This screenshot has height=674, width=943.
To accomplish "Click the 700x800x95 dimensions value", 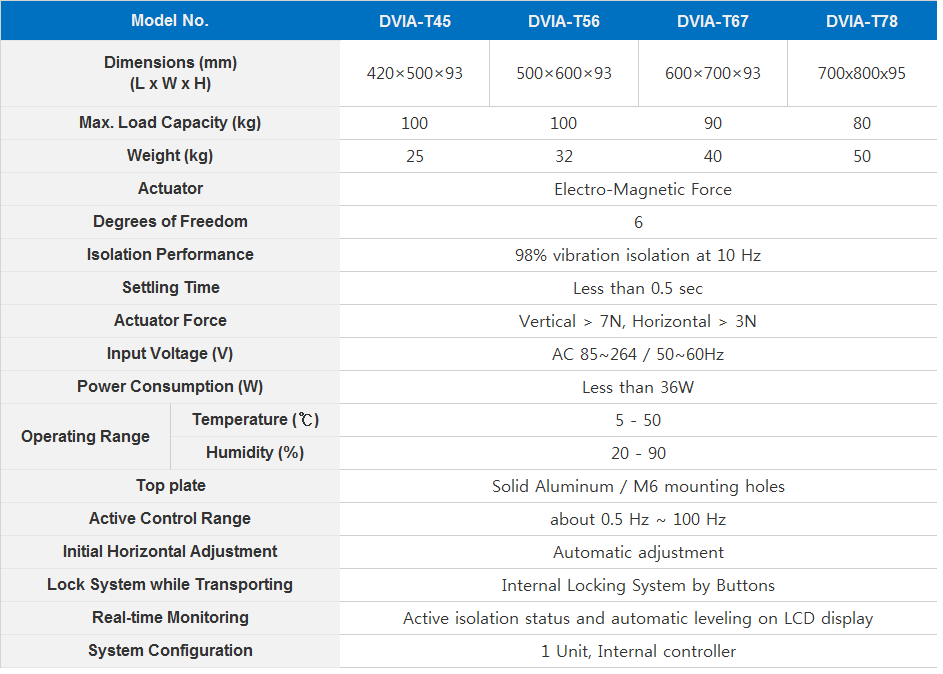I will 862,73.
